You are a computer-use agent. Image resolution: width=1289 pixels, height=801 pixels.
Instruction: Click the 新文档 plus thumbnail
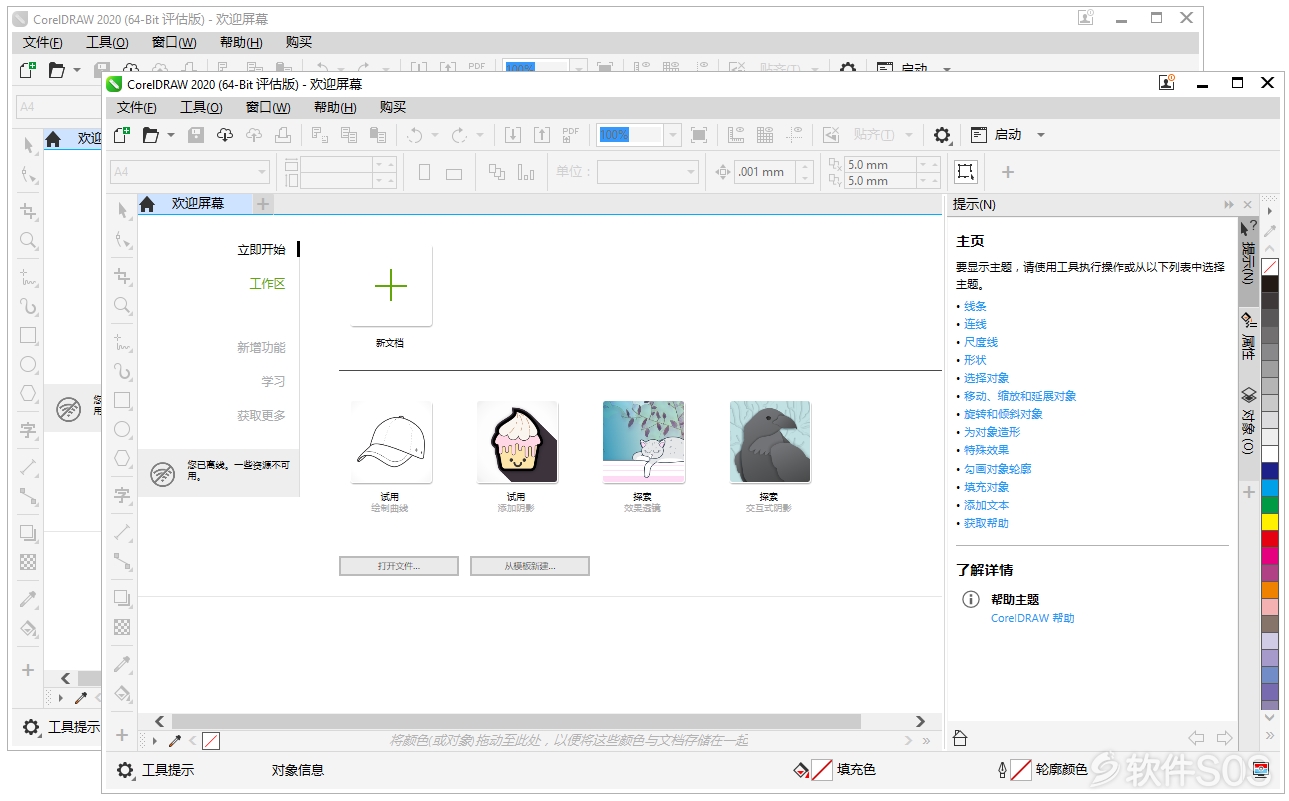point(391,286)
